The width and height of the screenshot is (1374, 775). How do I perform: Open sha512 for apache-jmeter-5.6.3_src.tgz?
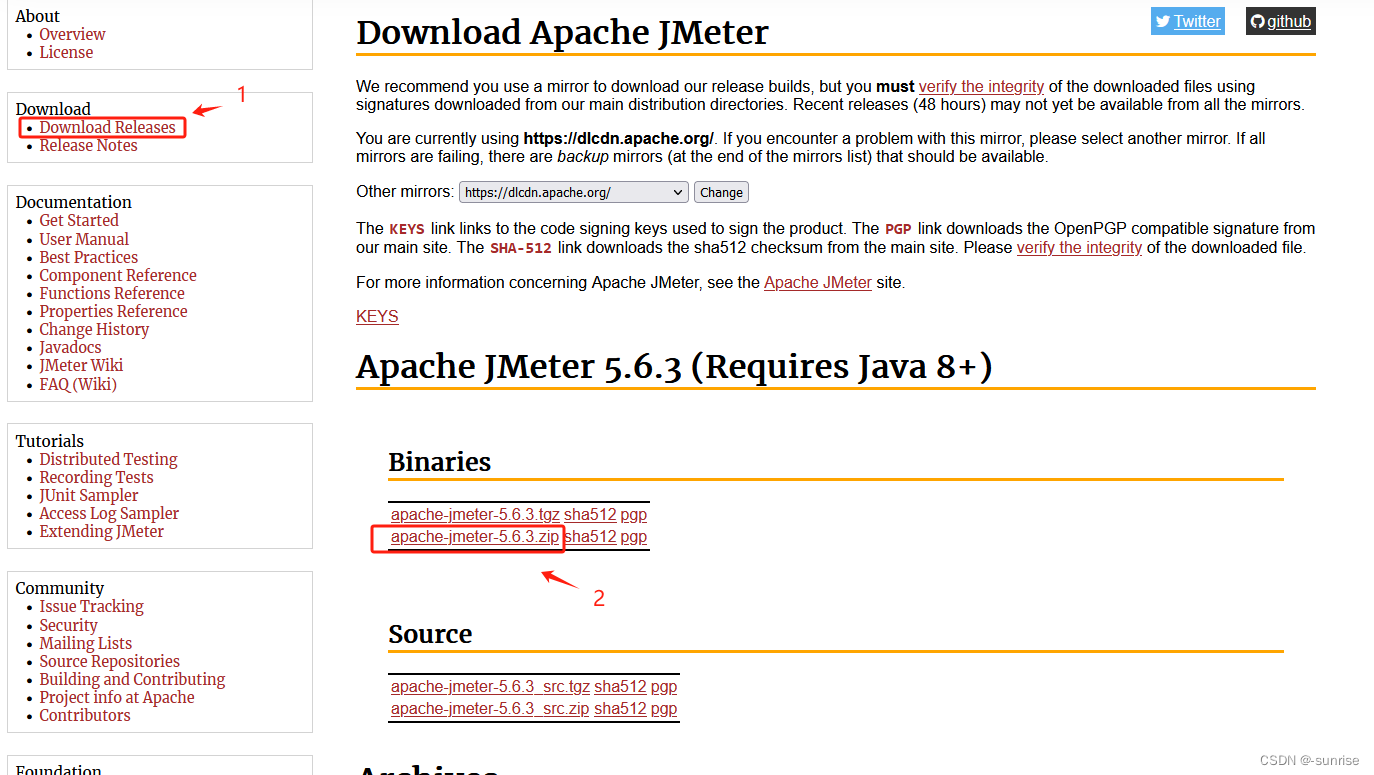[620, 686]
